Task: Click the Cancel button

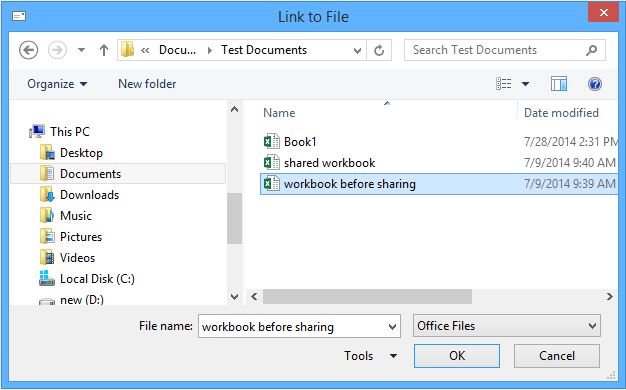Action: coord(557,356)
